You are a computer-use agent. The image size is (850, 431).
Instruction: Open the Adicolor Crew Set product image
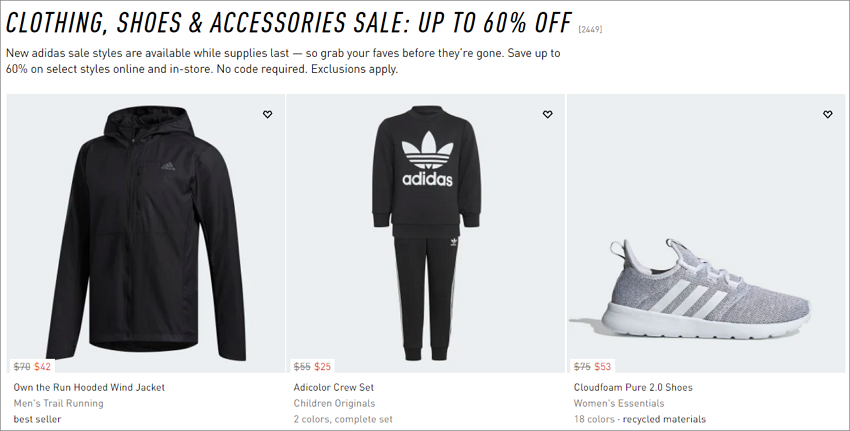[x=426, y=233]
